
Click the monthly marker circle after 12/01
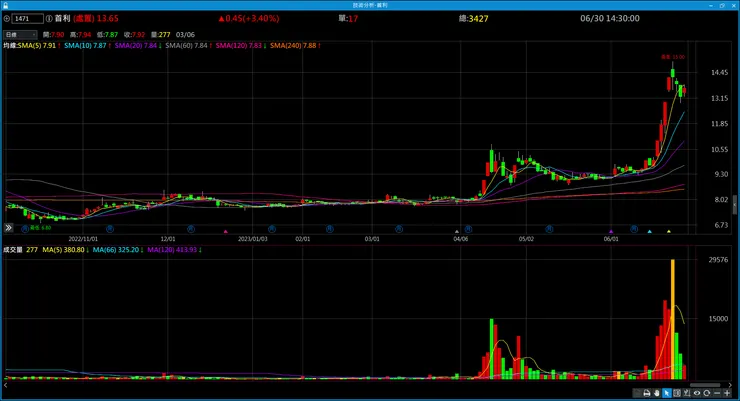coord(191,229)
